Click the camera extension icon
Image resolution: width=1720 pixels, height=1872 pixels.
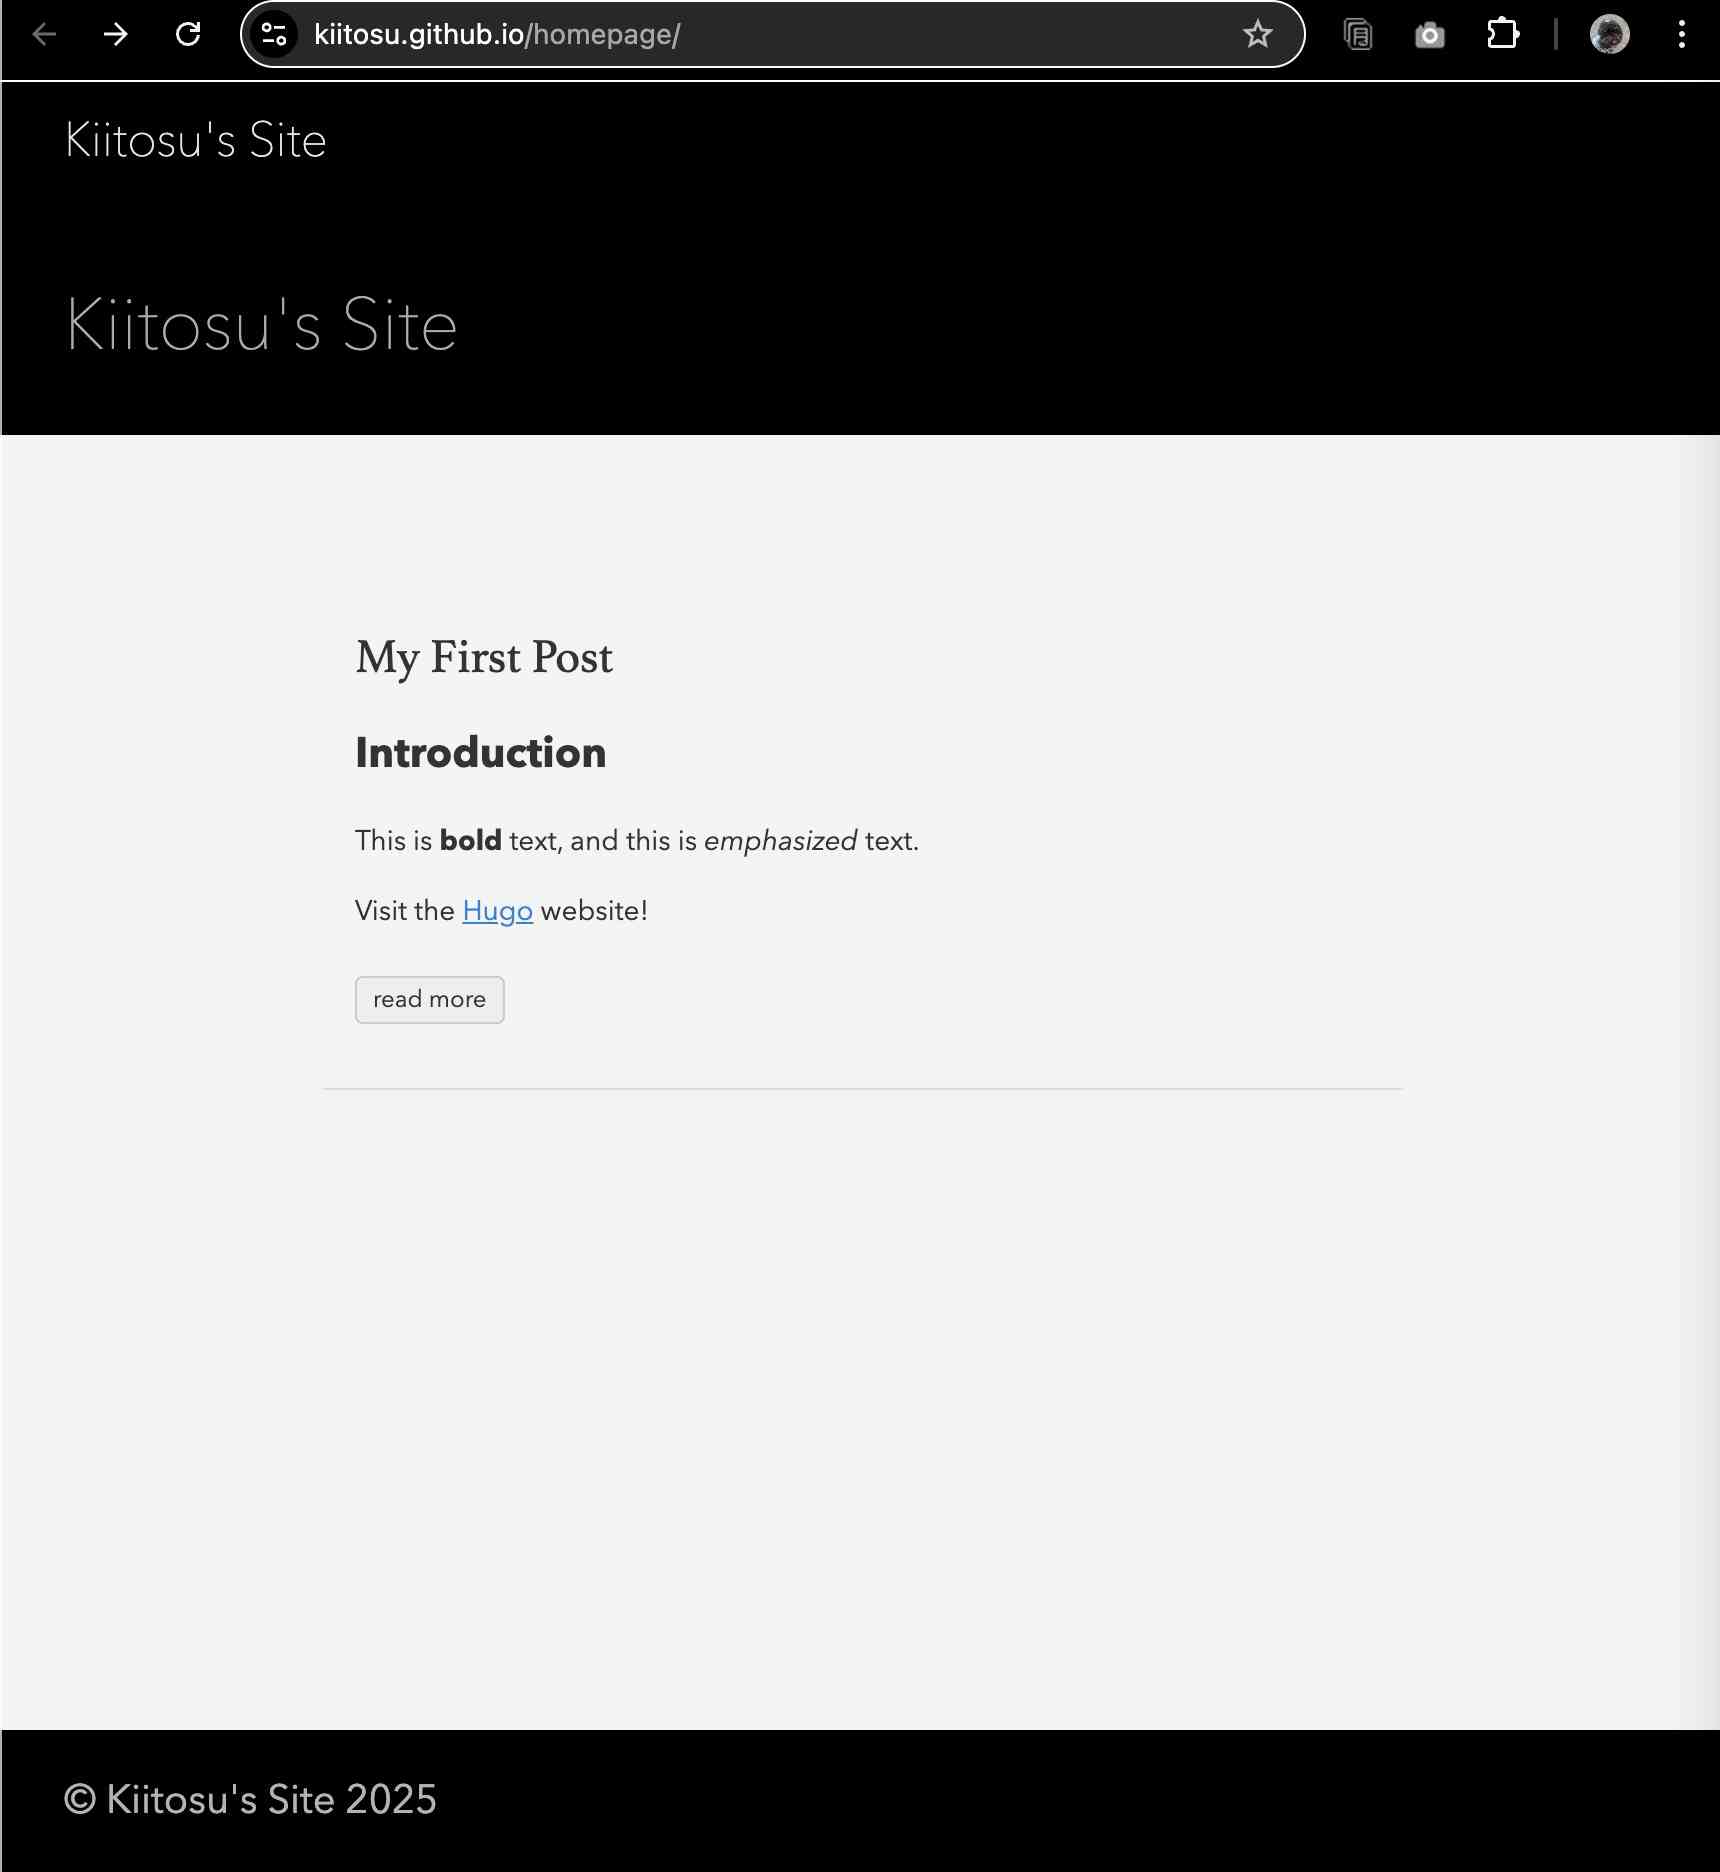tap(1429, 35)
